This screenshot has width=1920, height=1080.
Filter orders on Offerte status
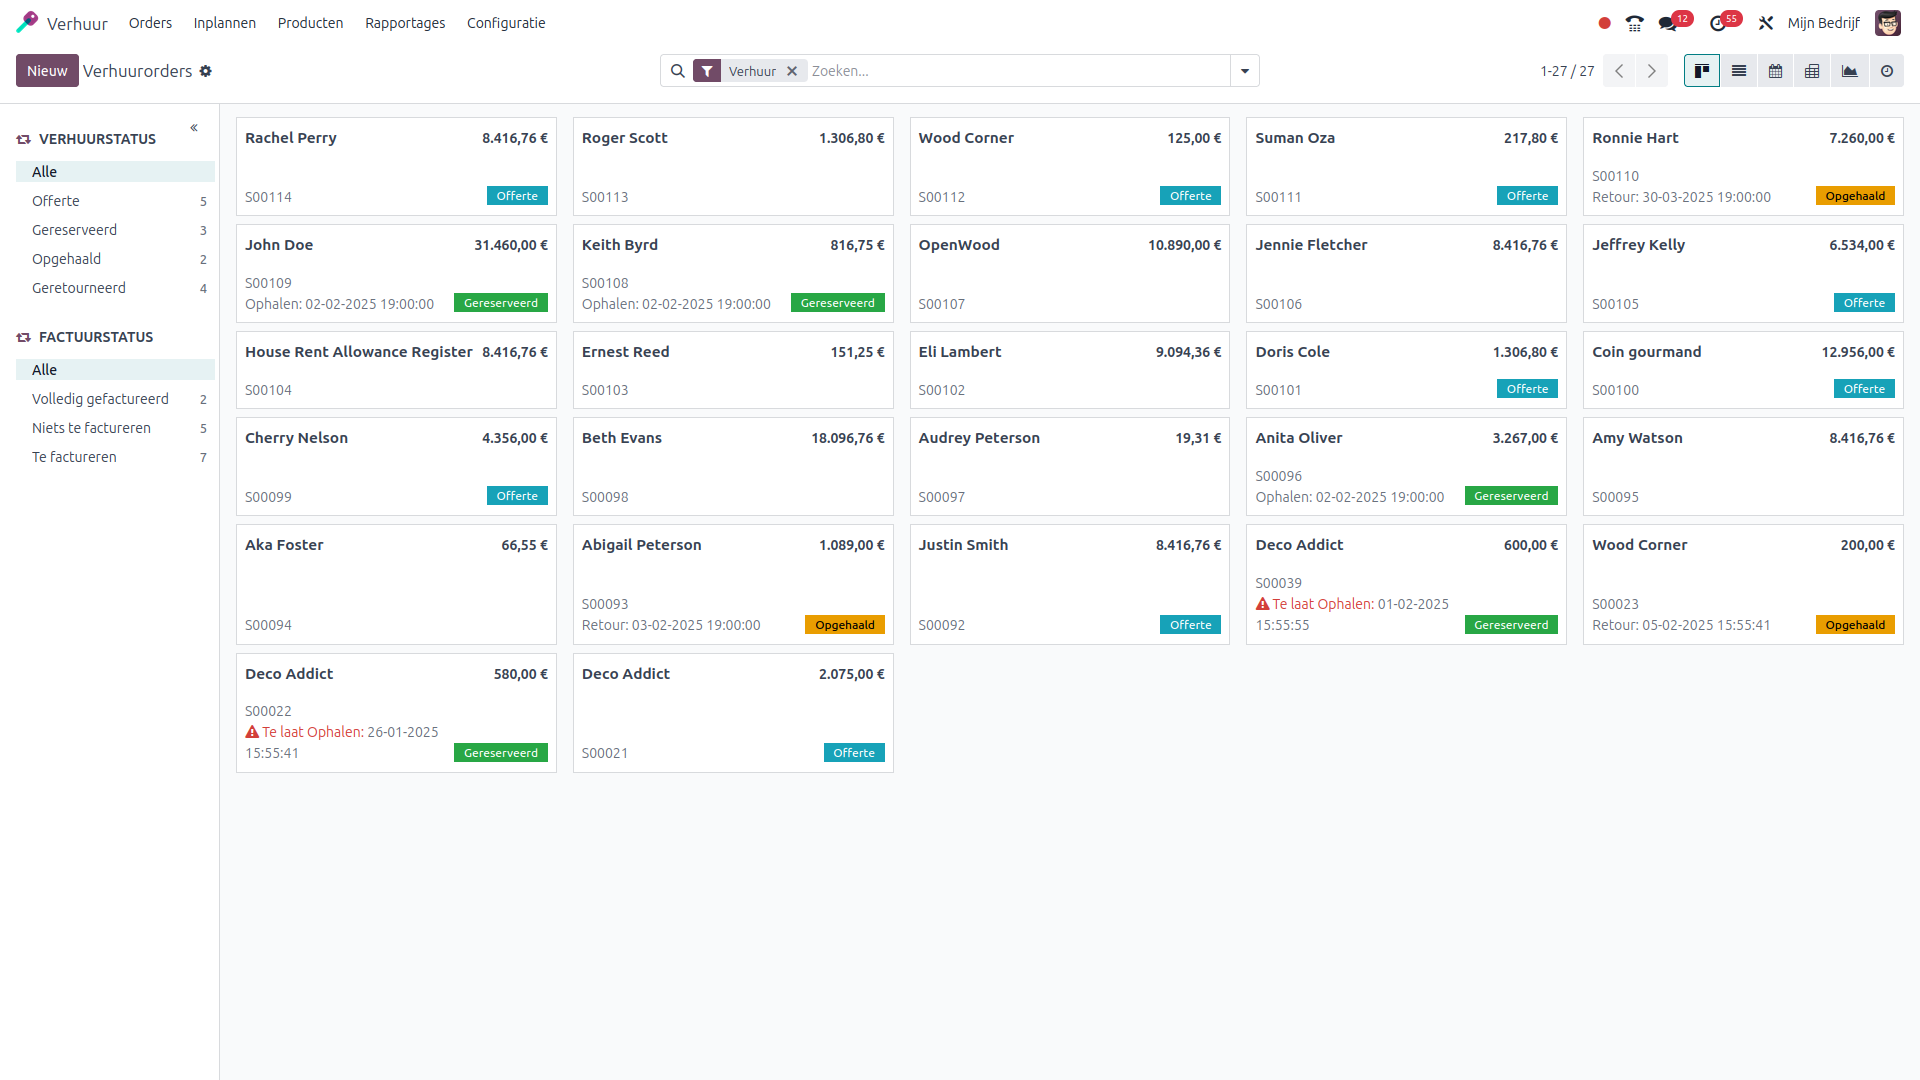[x=56, y=200]
